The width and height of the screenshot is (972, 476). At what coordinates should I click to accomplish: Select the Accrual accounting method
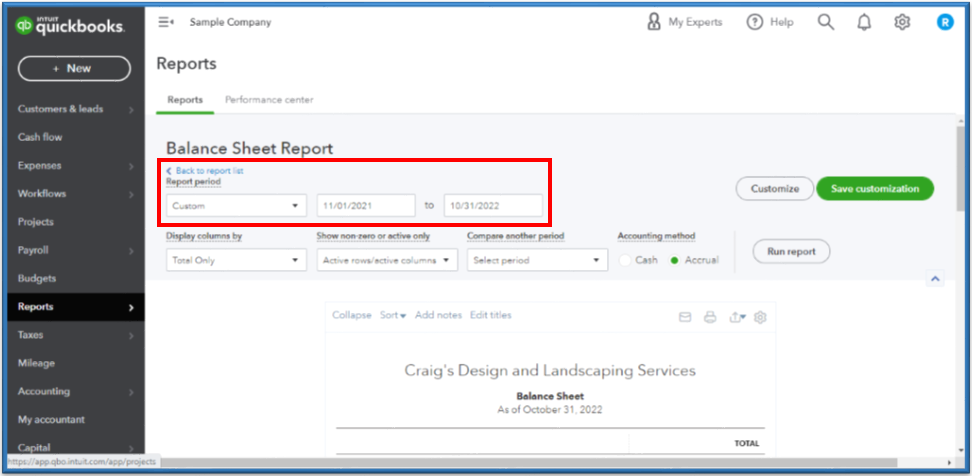click(674, 260)
